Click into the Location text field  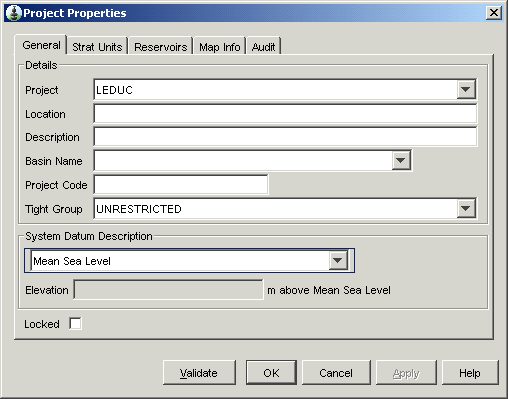click(285, 114)
